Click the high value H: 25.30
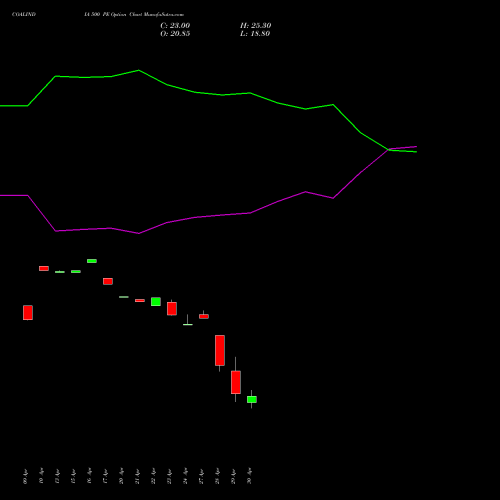 (x=255, y=26)
